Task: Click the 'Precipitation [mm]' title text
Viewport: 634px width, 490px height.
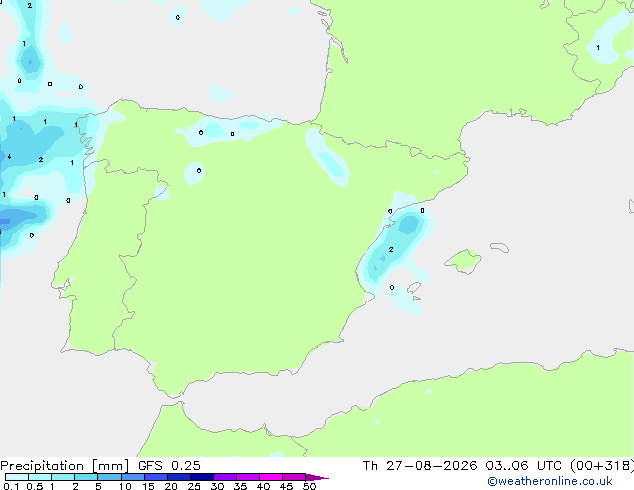Action: pyautogui.click(x=65, y=466)
